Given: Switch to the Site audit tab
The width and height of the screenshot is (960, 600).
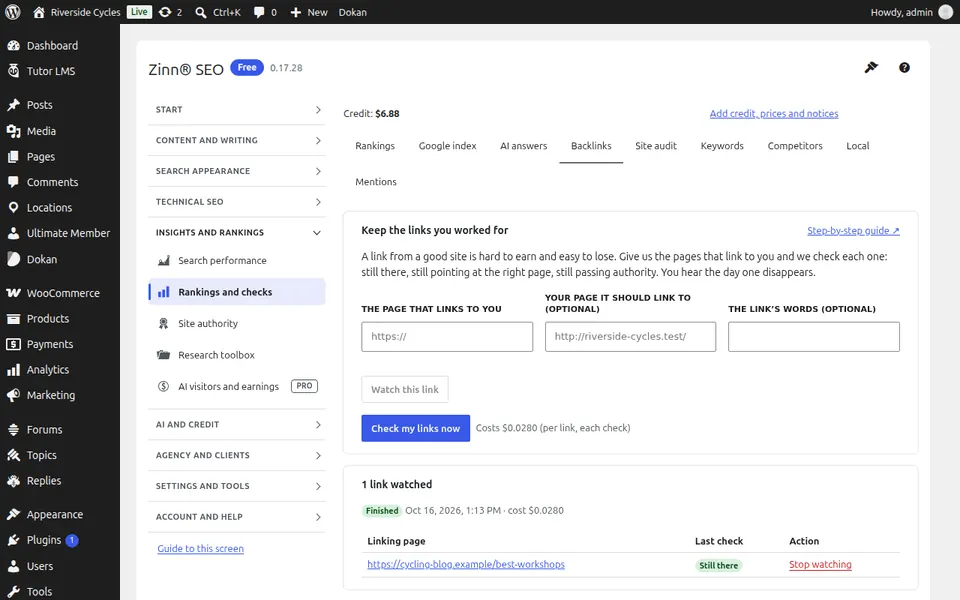Looking at the screenshot, I should (656, 146).
